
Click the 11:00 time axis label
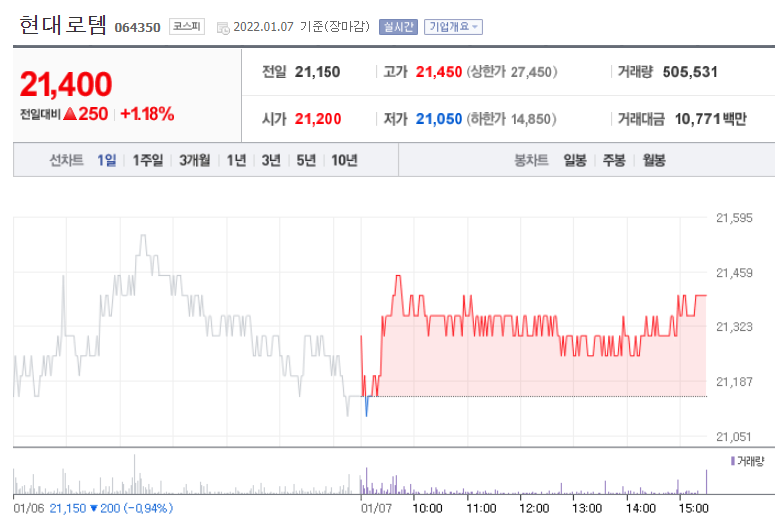coord(481,508)
